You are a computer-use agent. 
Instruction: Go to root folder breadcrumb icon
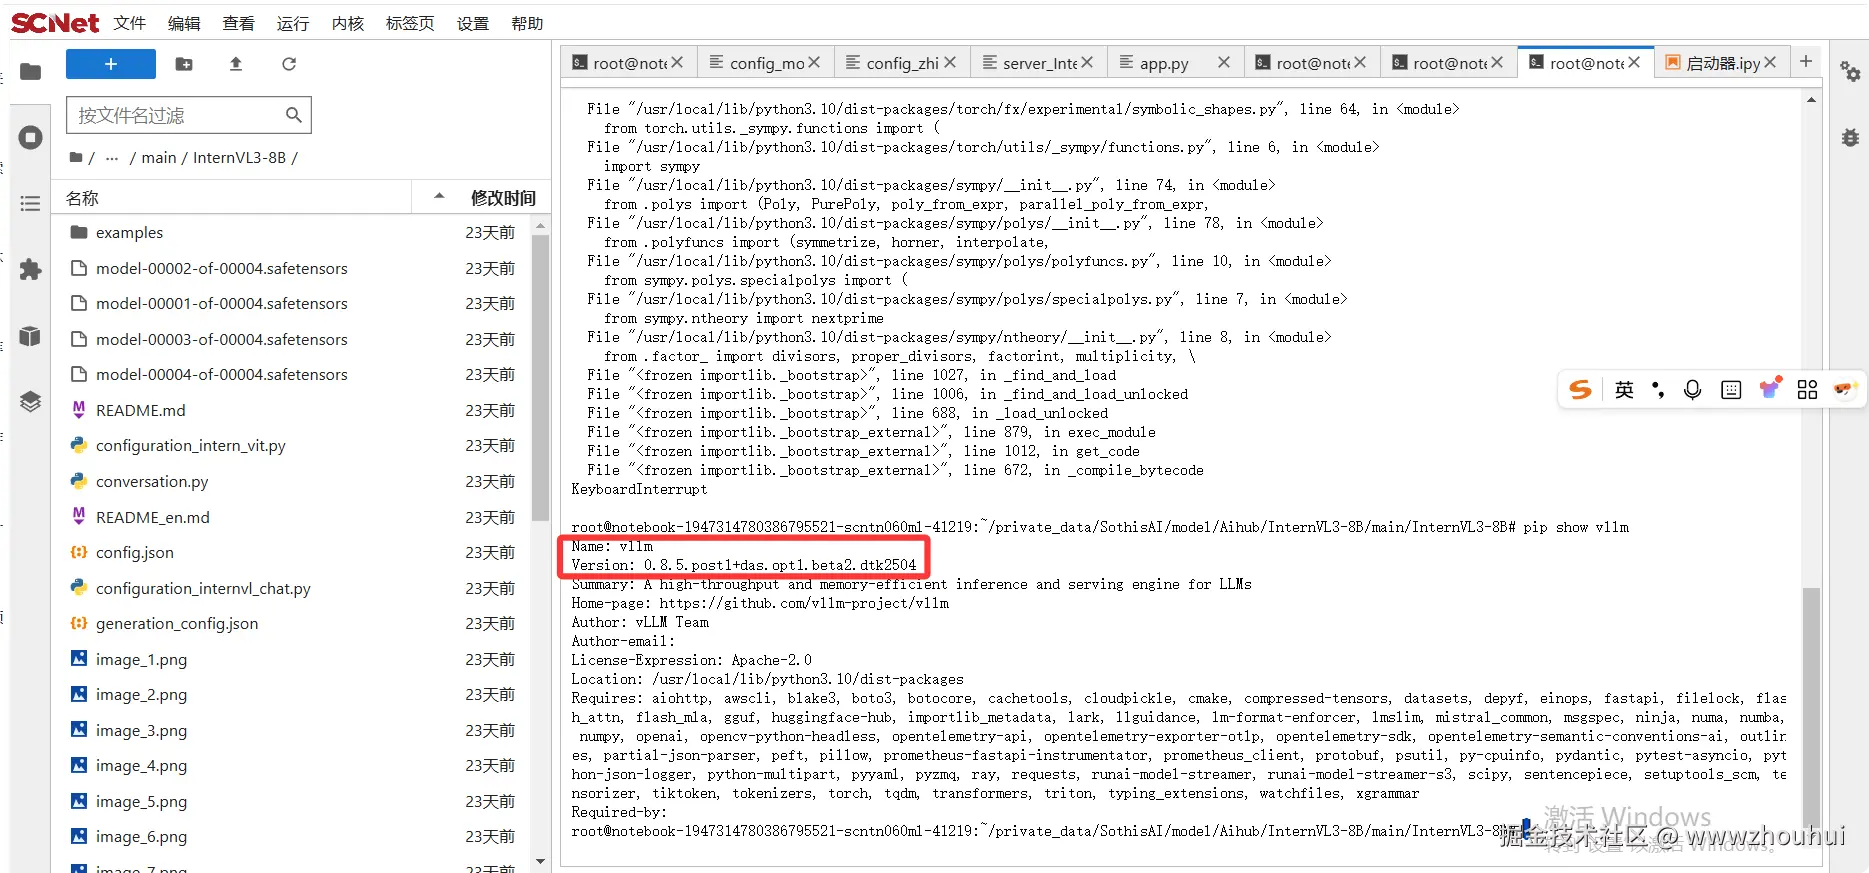point(76,157)
